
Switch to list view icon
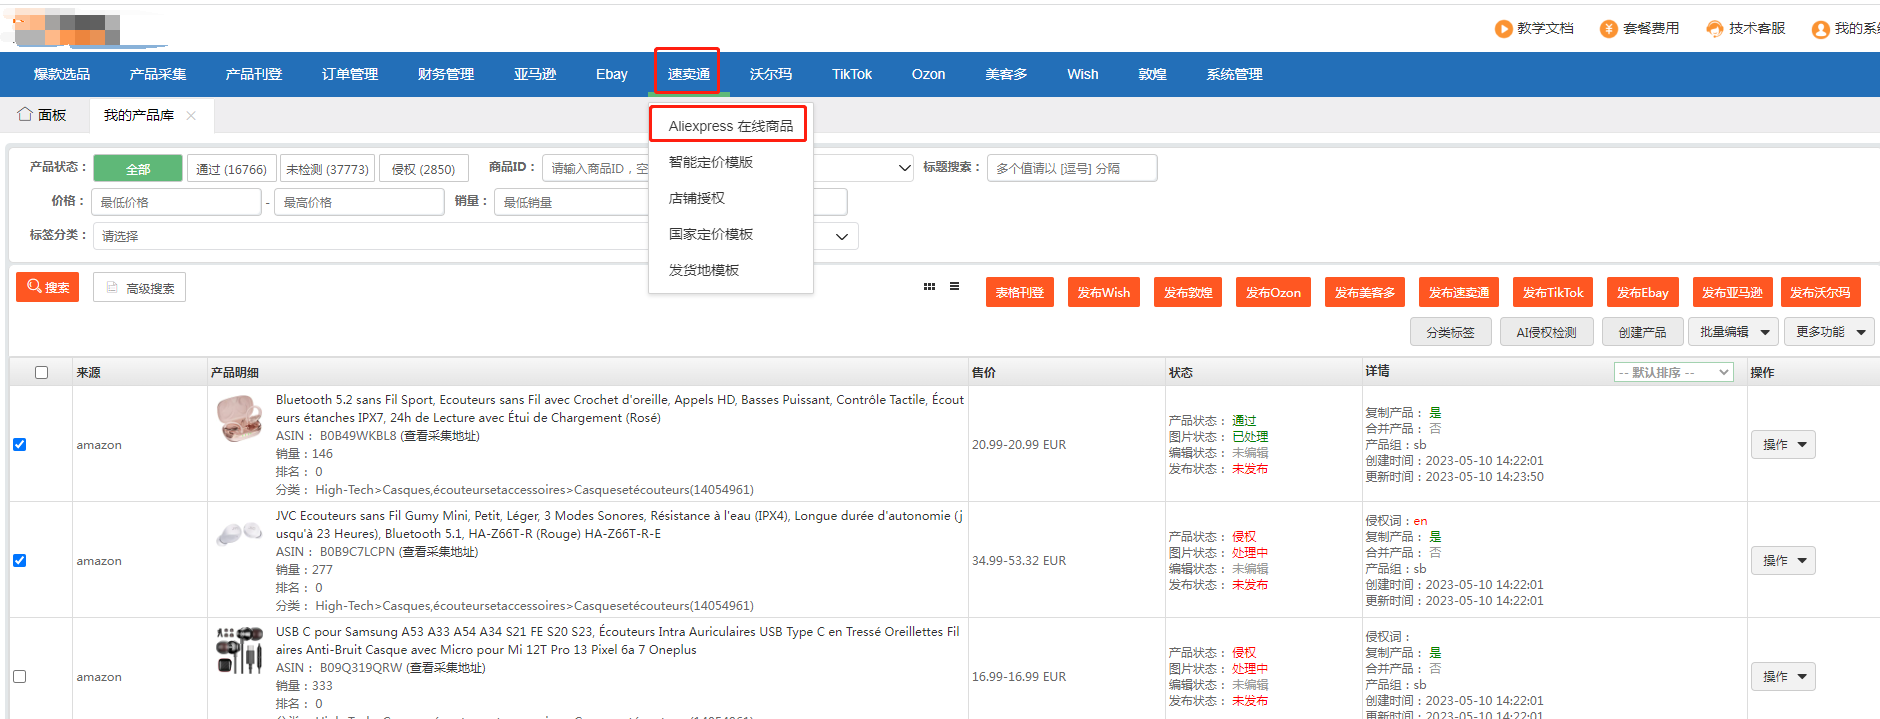tap(954, 287)
